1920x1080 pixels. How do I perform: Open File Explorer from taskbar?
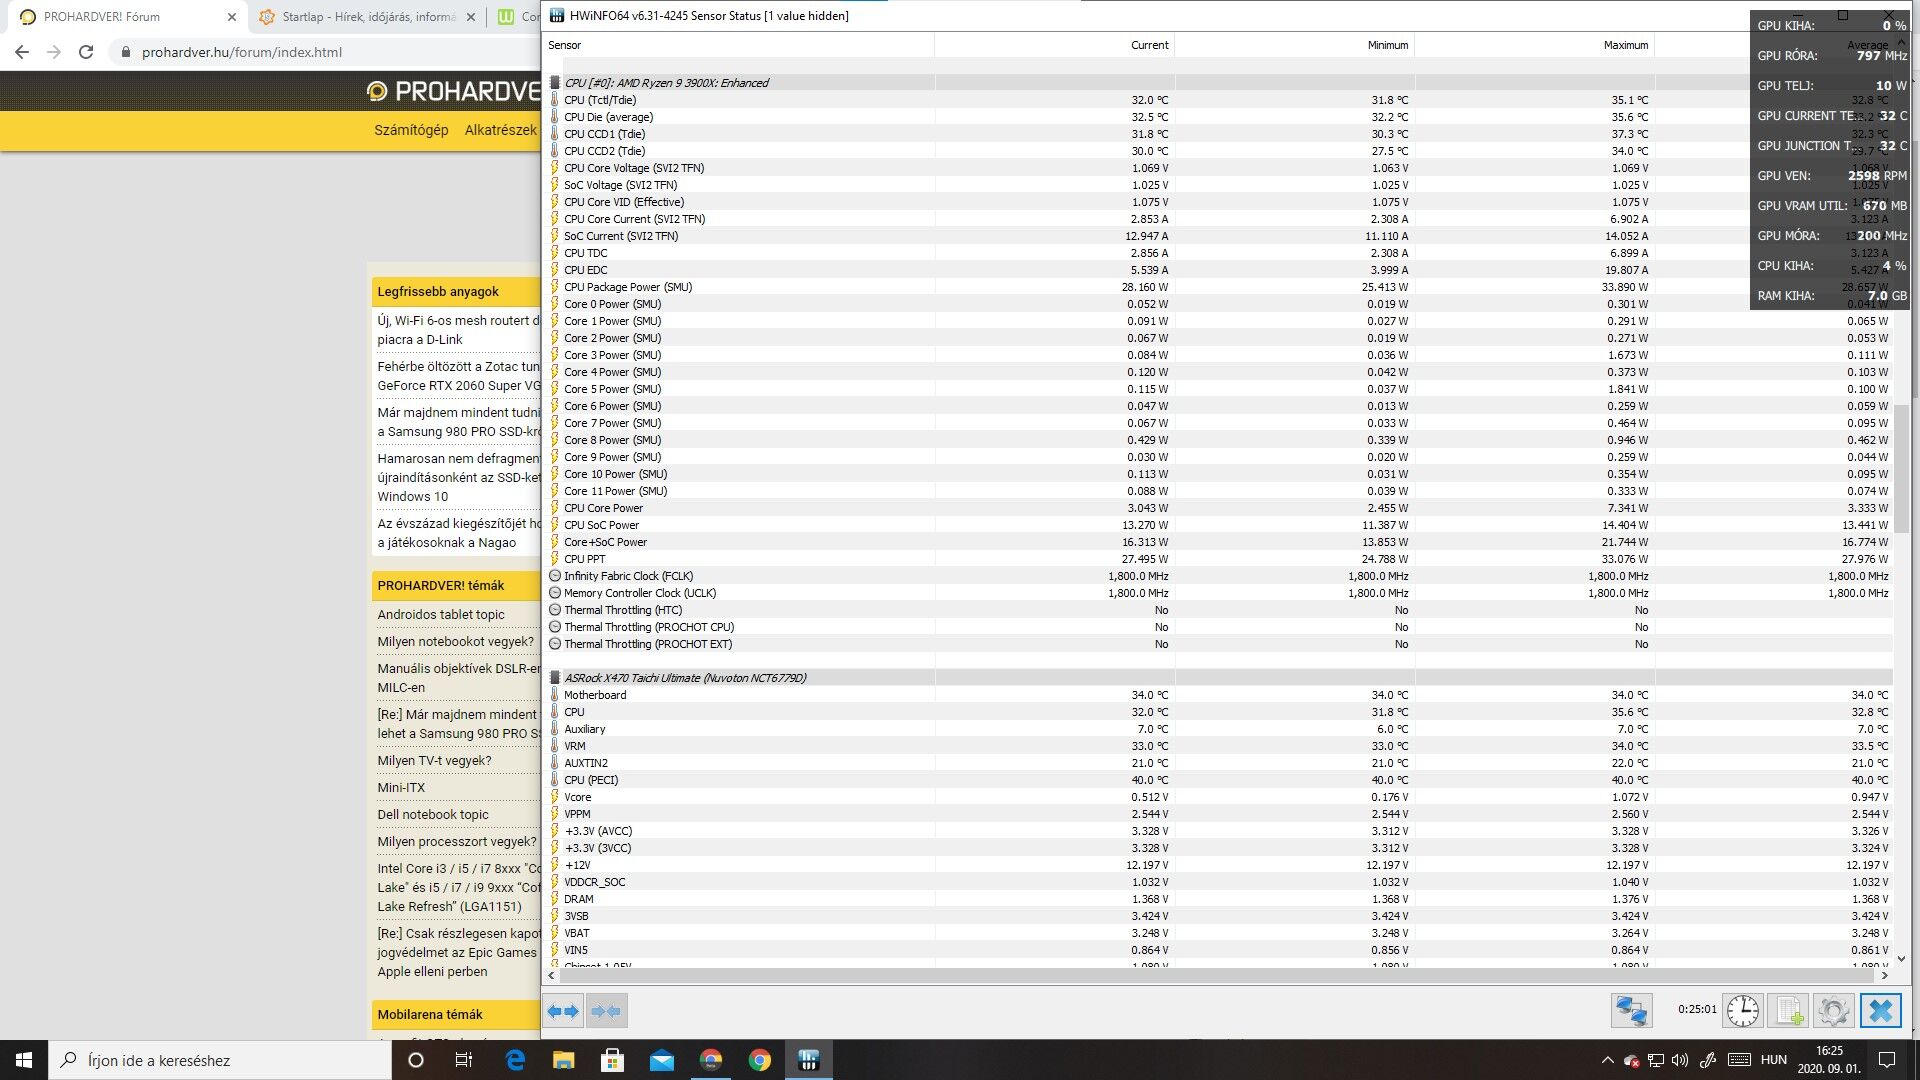564,1060
